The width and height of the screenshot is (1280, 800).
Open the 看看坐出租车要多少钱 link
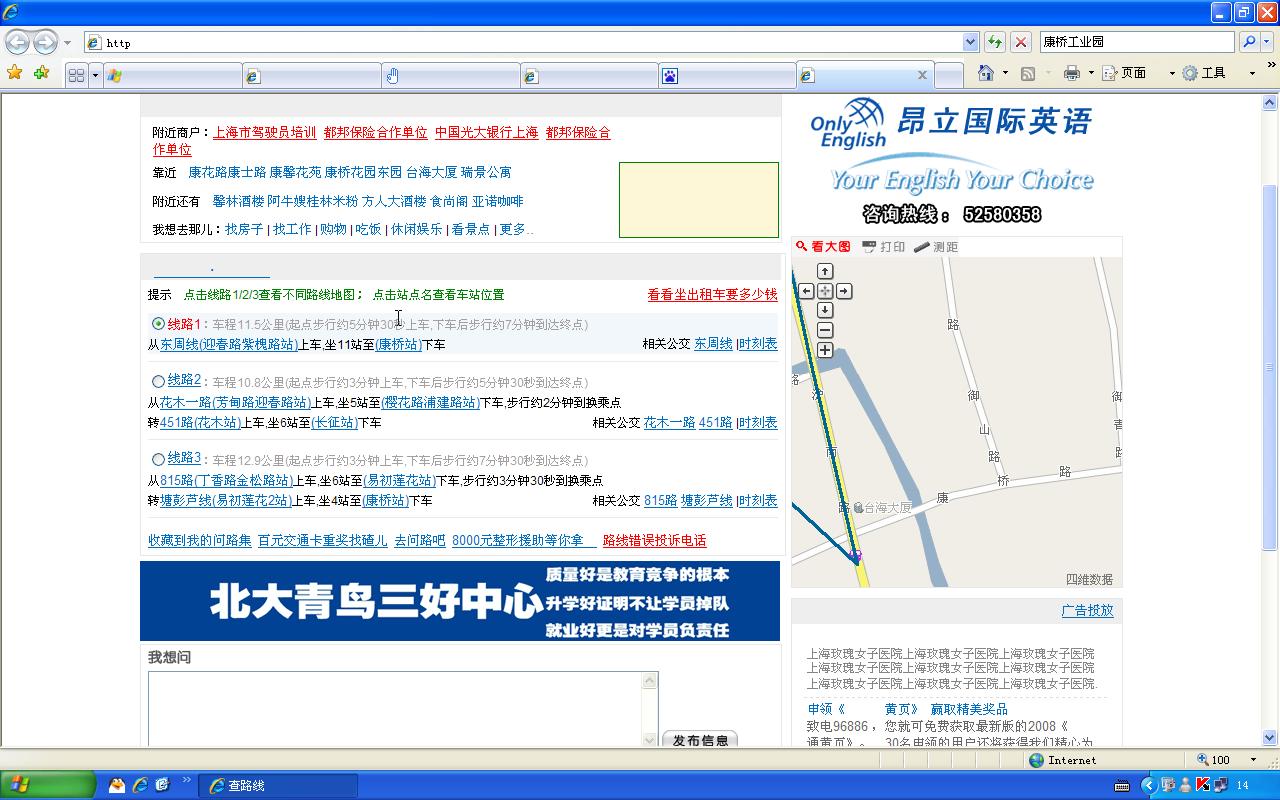(x=712, y=295)
